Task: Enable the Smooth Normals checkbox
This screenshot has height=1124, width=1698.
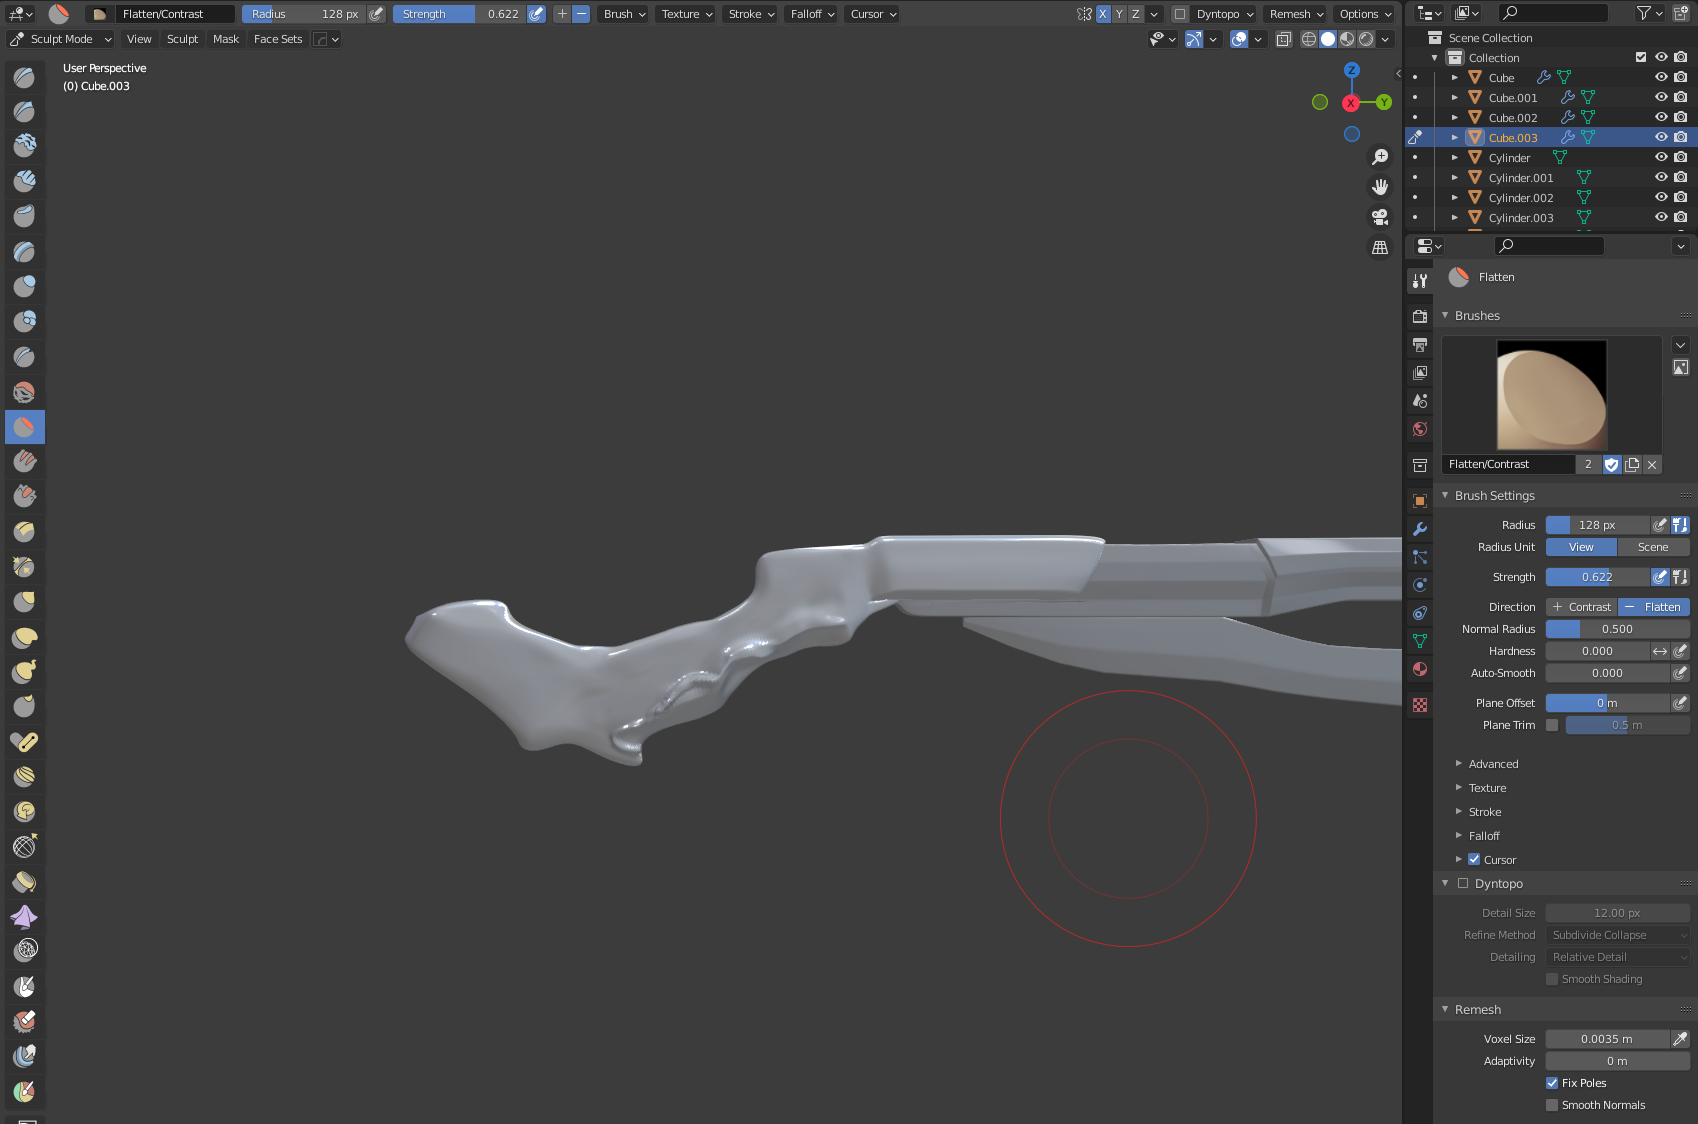Action: pyautogui.click(x=1552, y=1105)
